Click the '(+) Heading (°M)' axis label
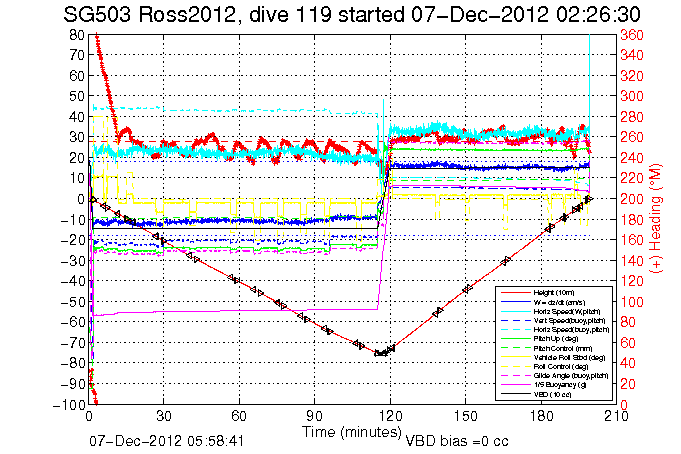681x454 pixels. 656,219
